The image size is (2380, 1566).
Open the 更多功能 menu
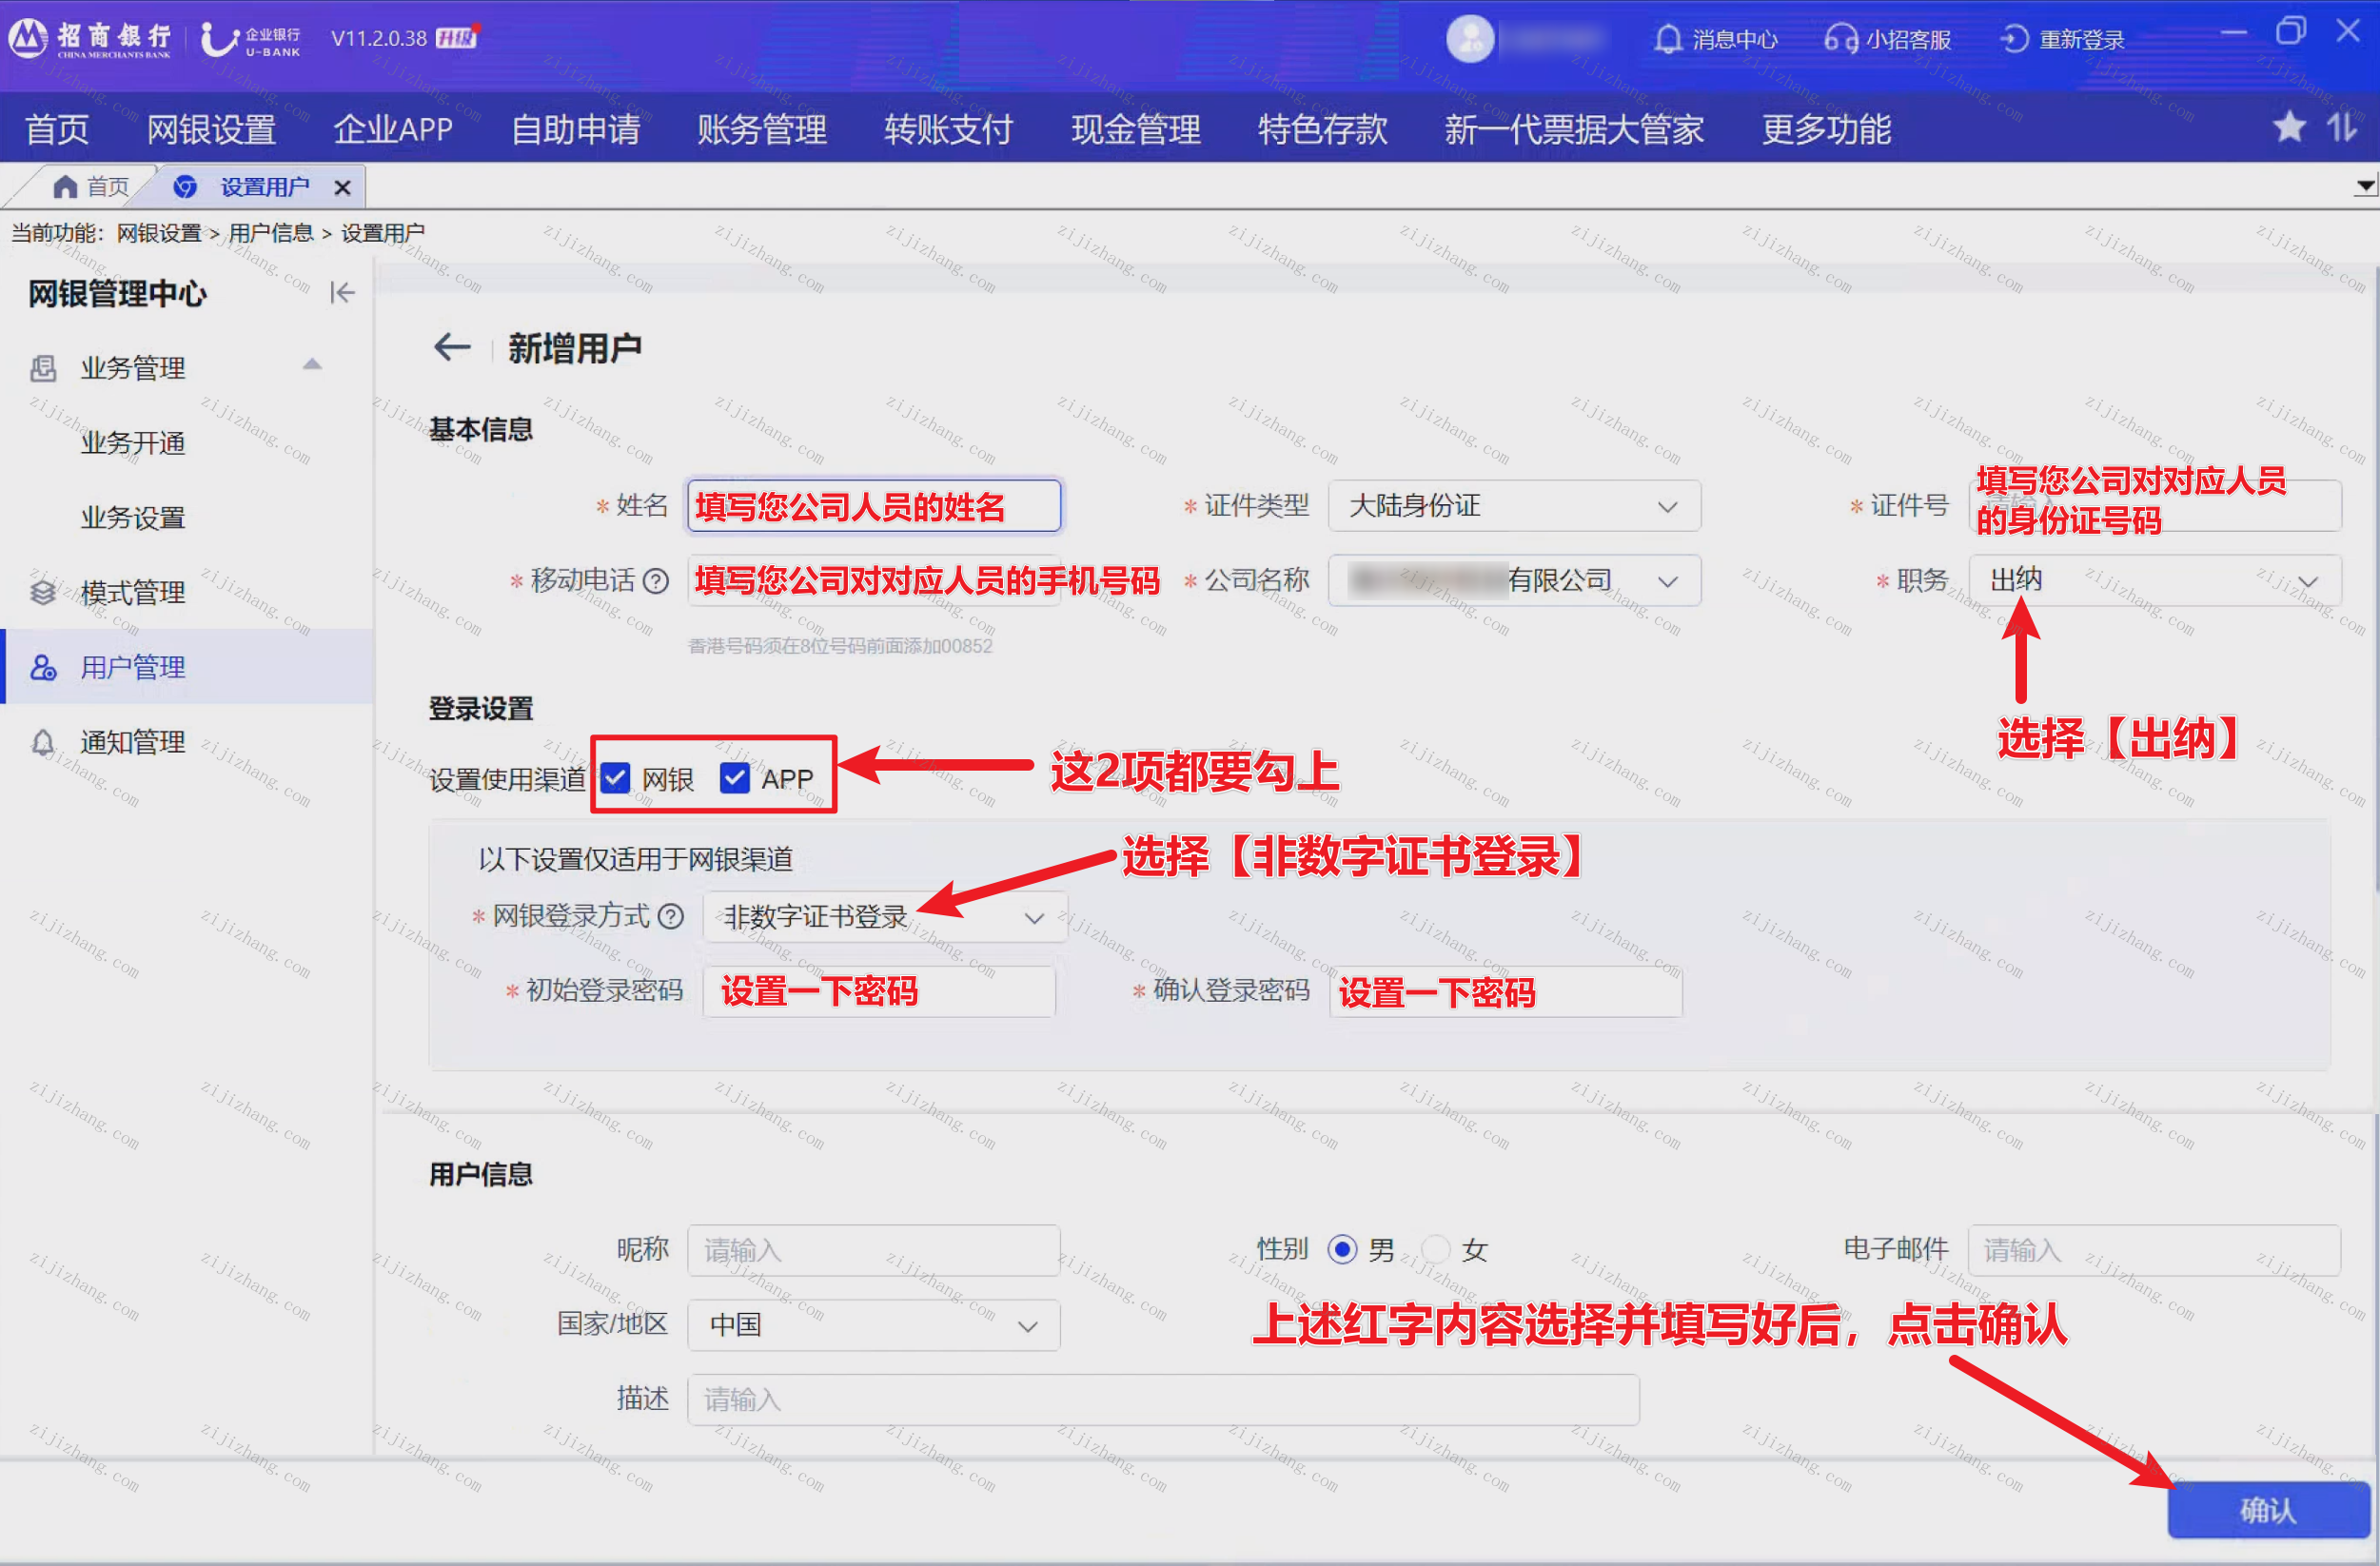pyautogui.click(x=1826, y=129)
